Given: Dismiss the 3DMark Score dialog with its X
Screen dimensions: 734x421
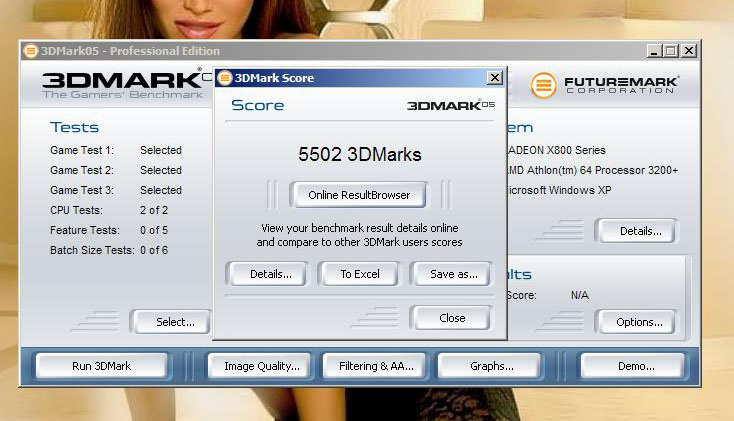Looking at the screenshot, I should click(494, 78).
